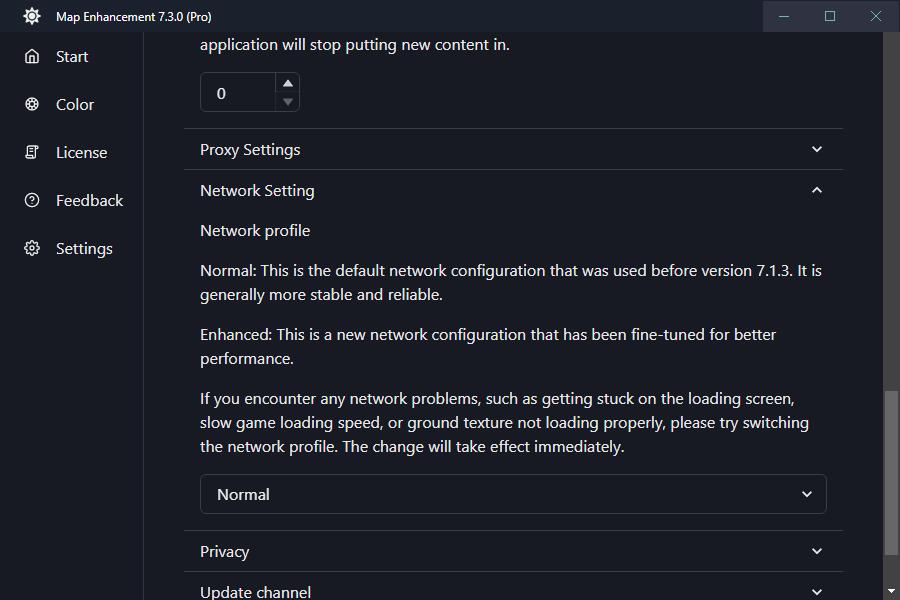This screenshot has width=900, height=600.
Task: Increment the counter using the up arrow
Action: coord(288,81)
